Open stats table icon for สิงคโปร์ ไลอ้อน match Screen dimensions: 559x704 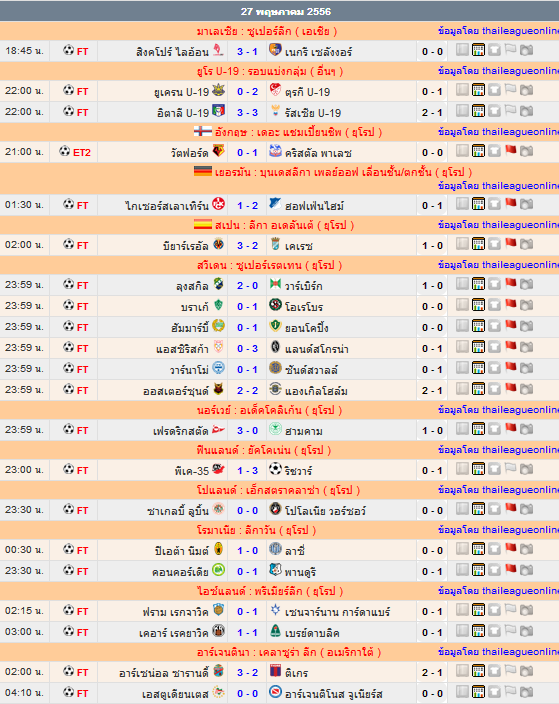[x=478, y=50]
